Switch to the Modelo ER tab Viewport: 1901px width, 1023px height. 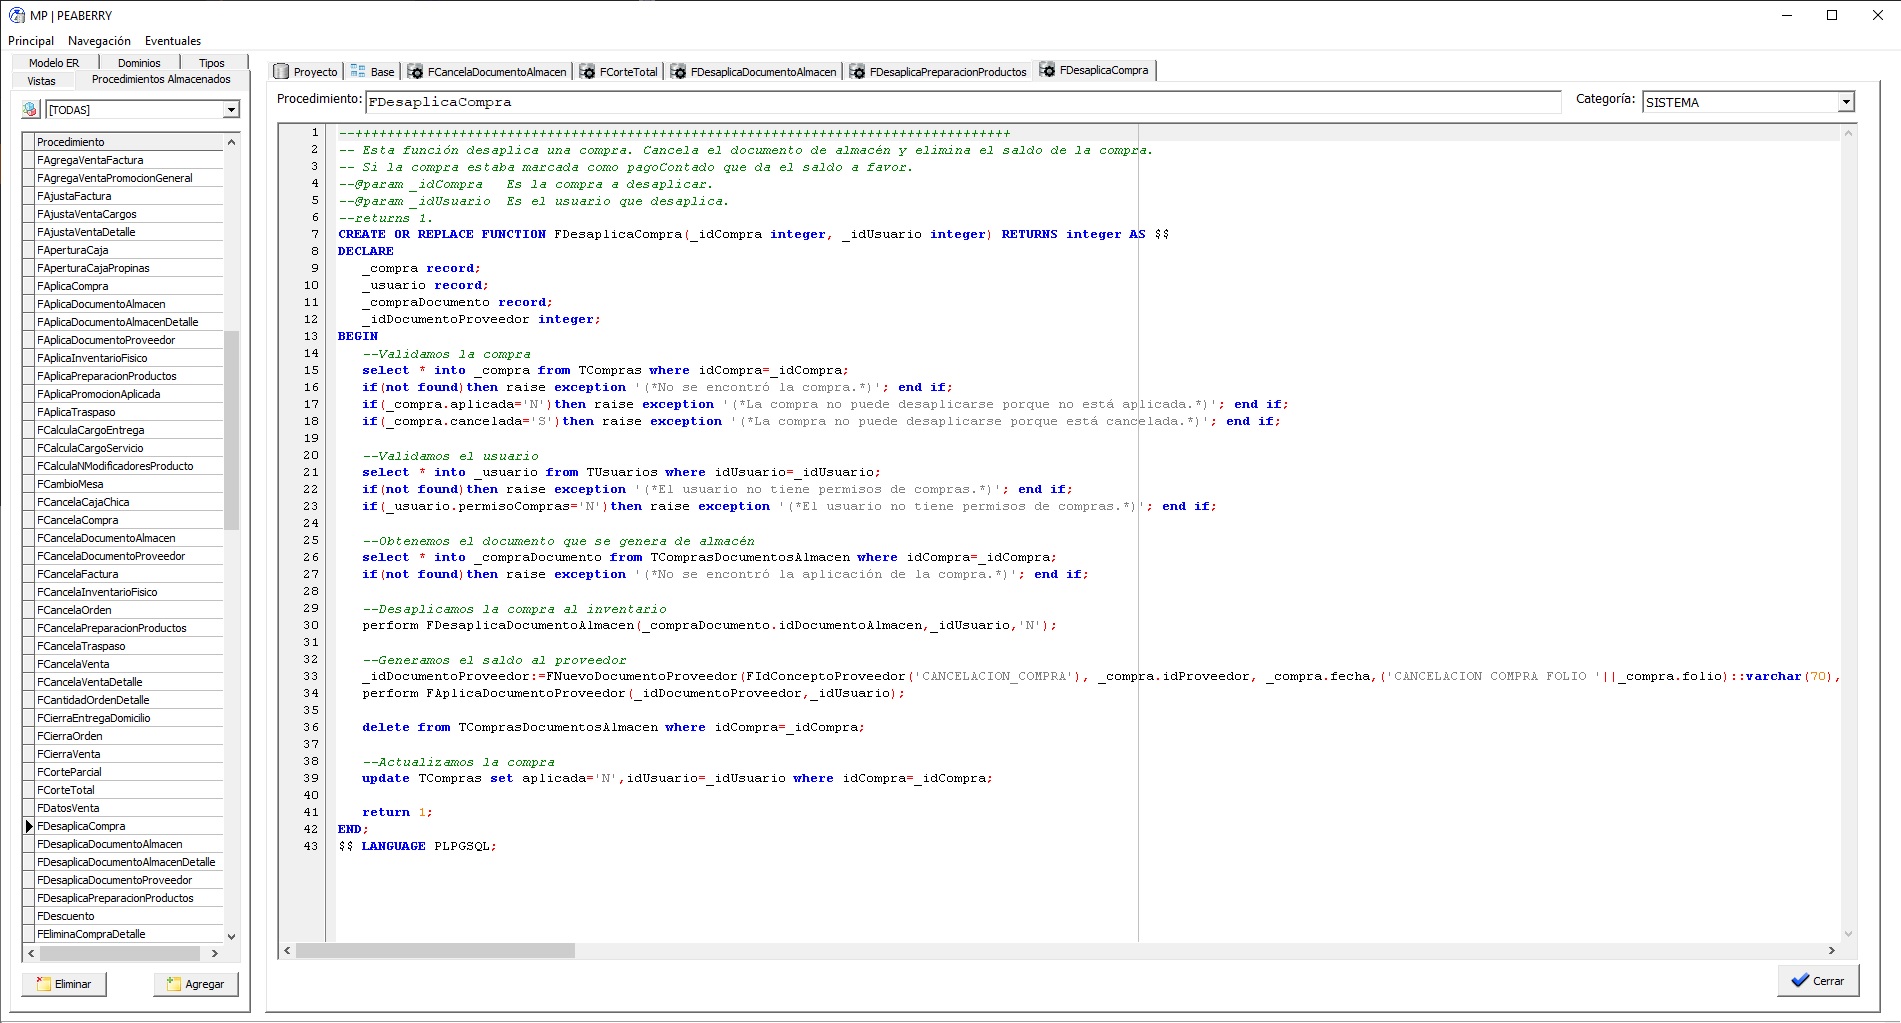[x=54, y=63]
